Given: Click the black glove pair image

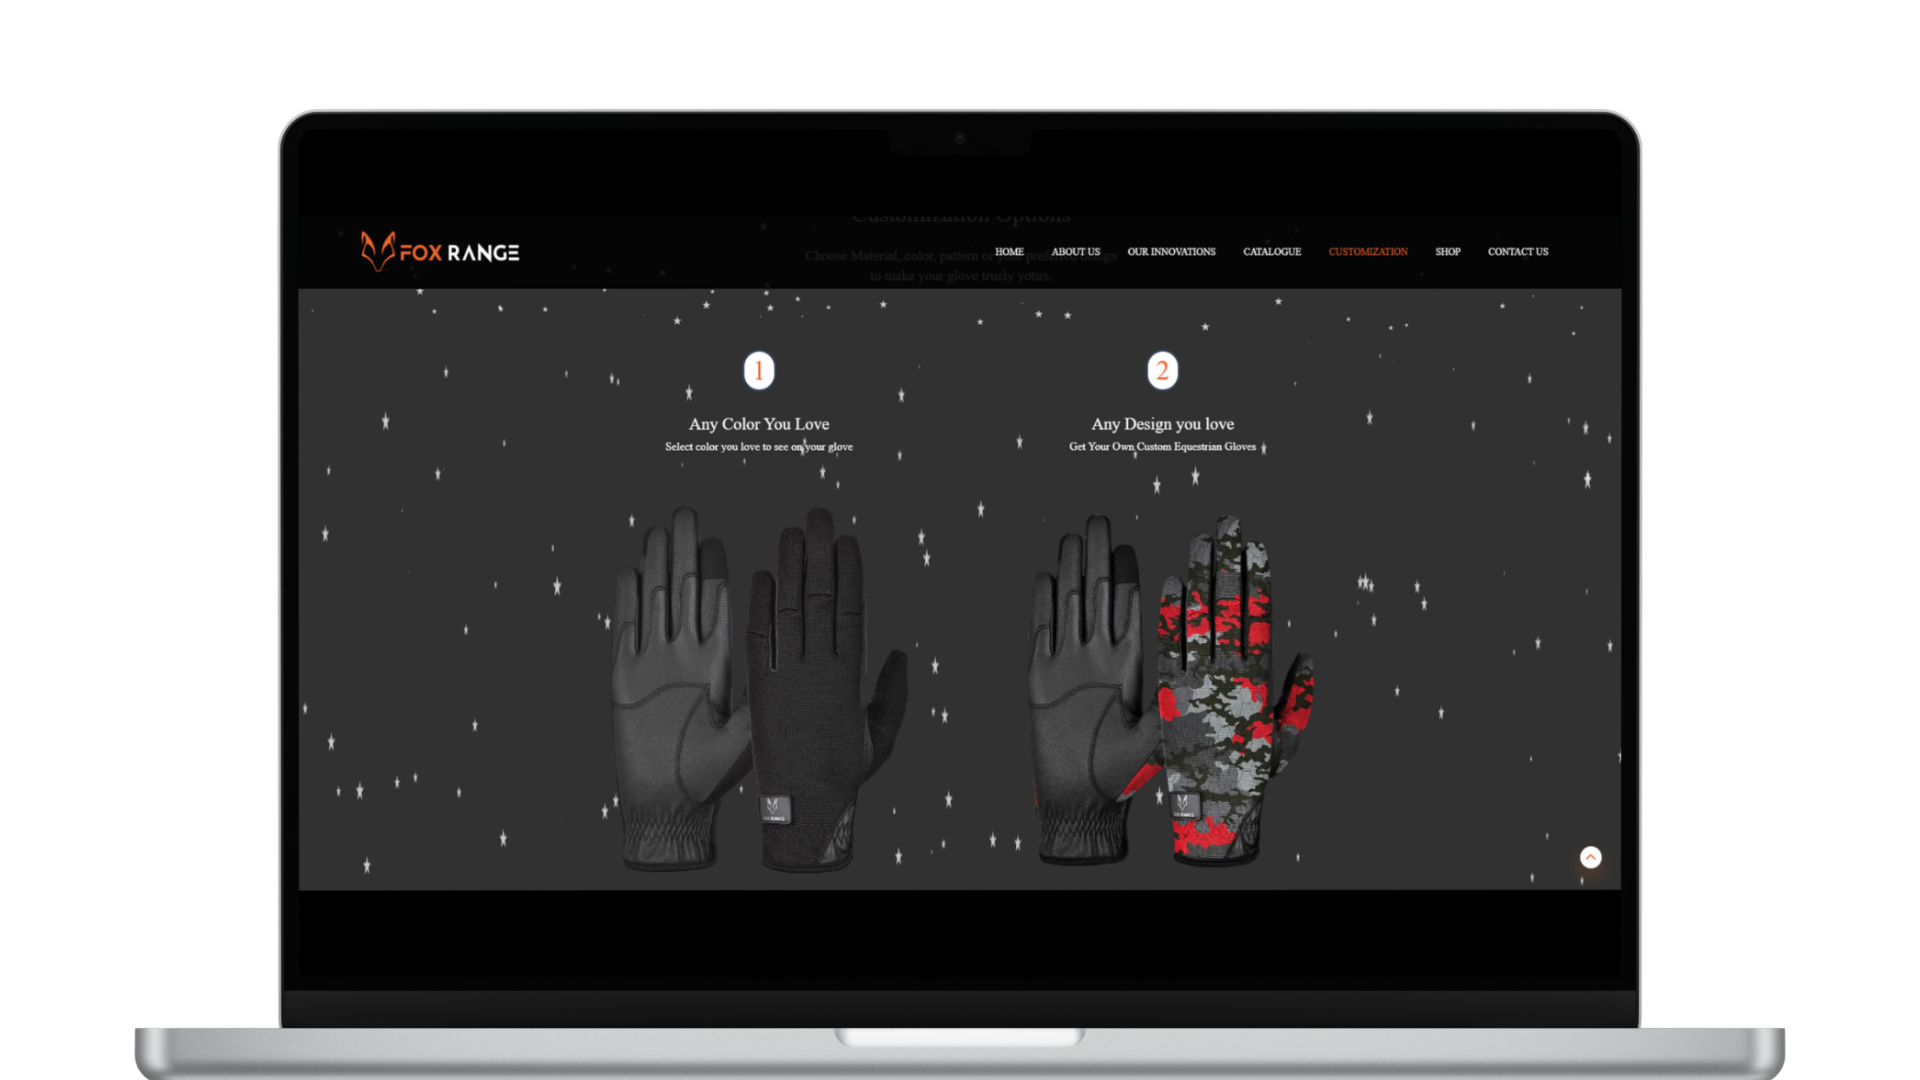Looking at the screenshot, I should pyautogui.click(x=759, y=688).
